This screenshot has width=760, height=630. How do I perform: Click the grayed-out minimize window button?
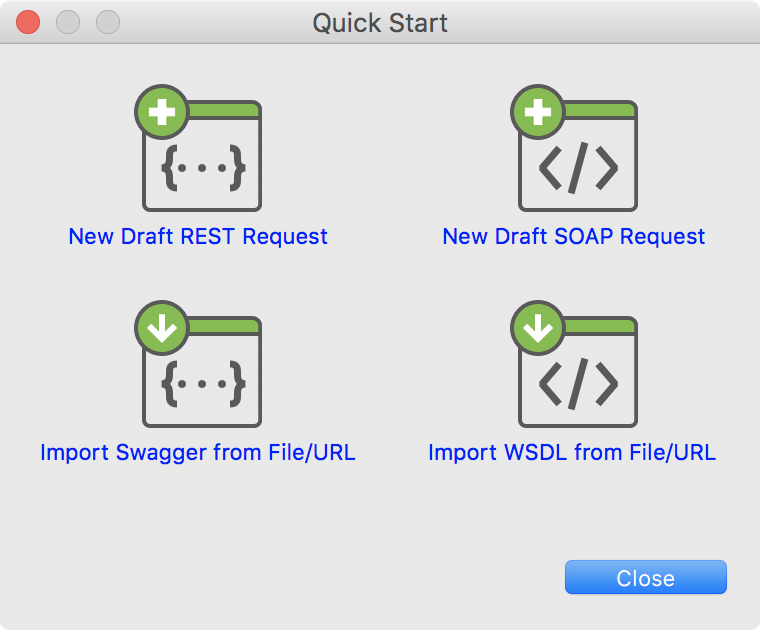(68, 21)
